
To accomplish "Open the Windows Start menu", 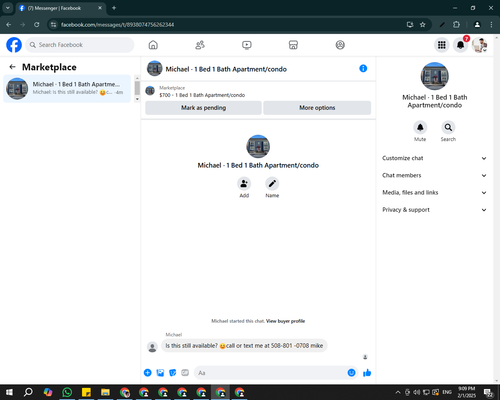I will coord(9,392).
